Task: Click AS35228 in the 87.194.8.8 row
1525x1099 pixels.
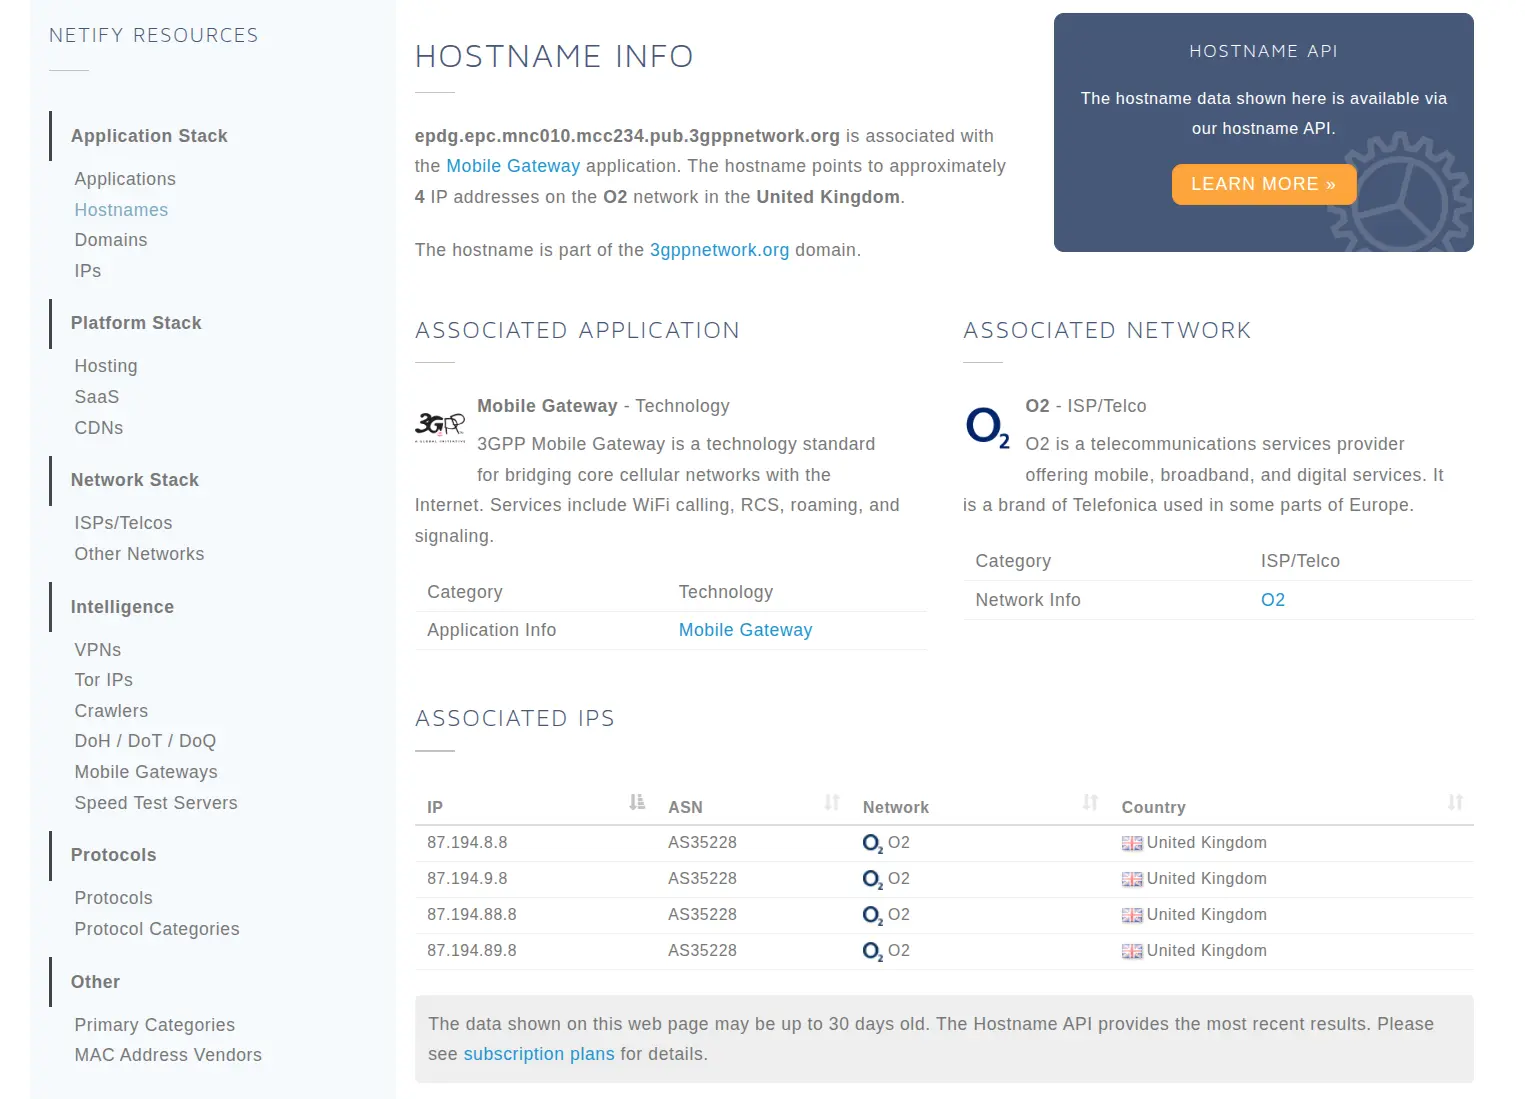Action: 702,843
